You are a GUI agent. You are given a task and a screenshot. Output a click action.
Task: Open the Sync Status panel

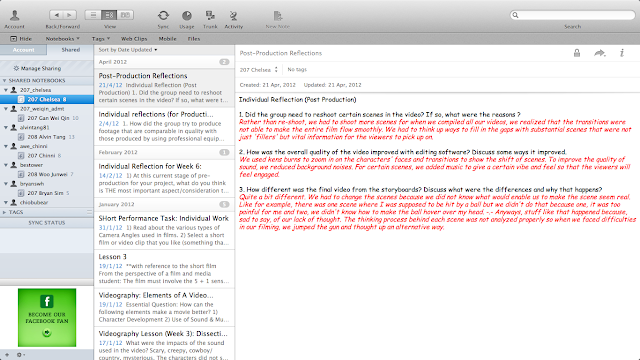(47, 223)
